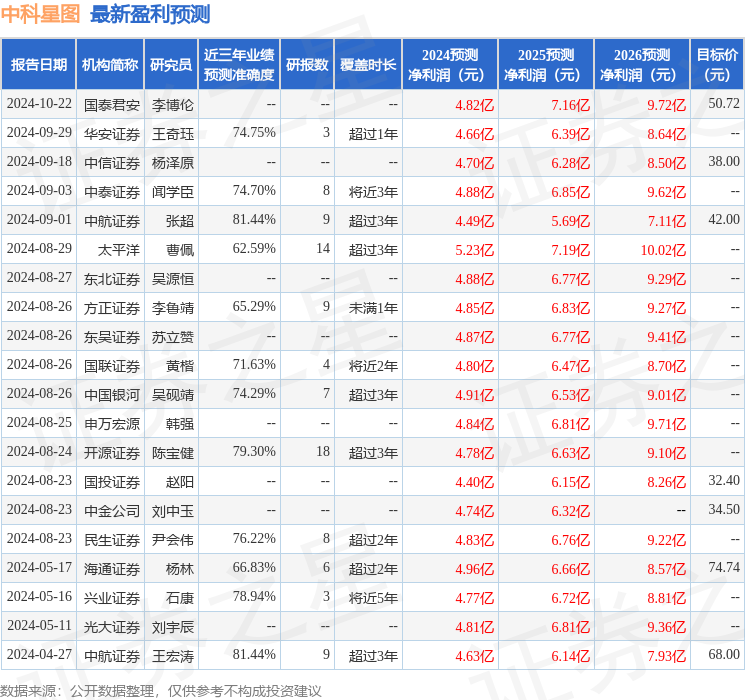Click the 覆盖时长 column header

coord(368,65)
